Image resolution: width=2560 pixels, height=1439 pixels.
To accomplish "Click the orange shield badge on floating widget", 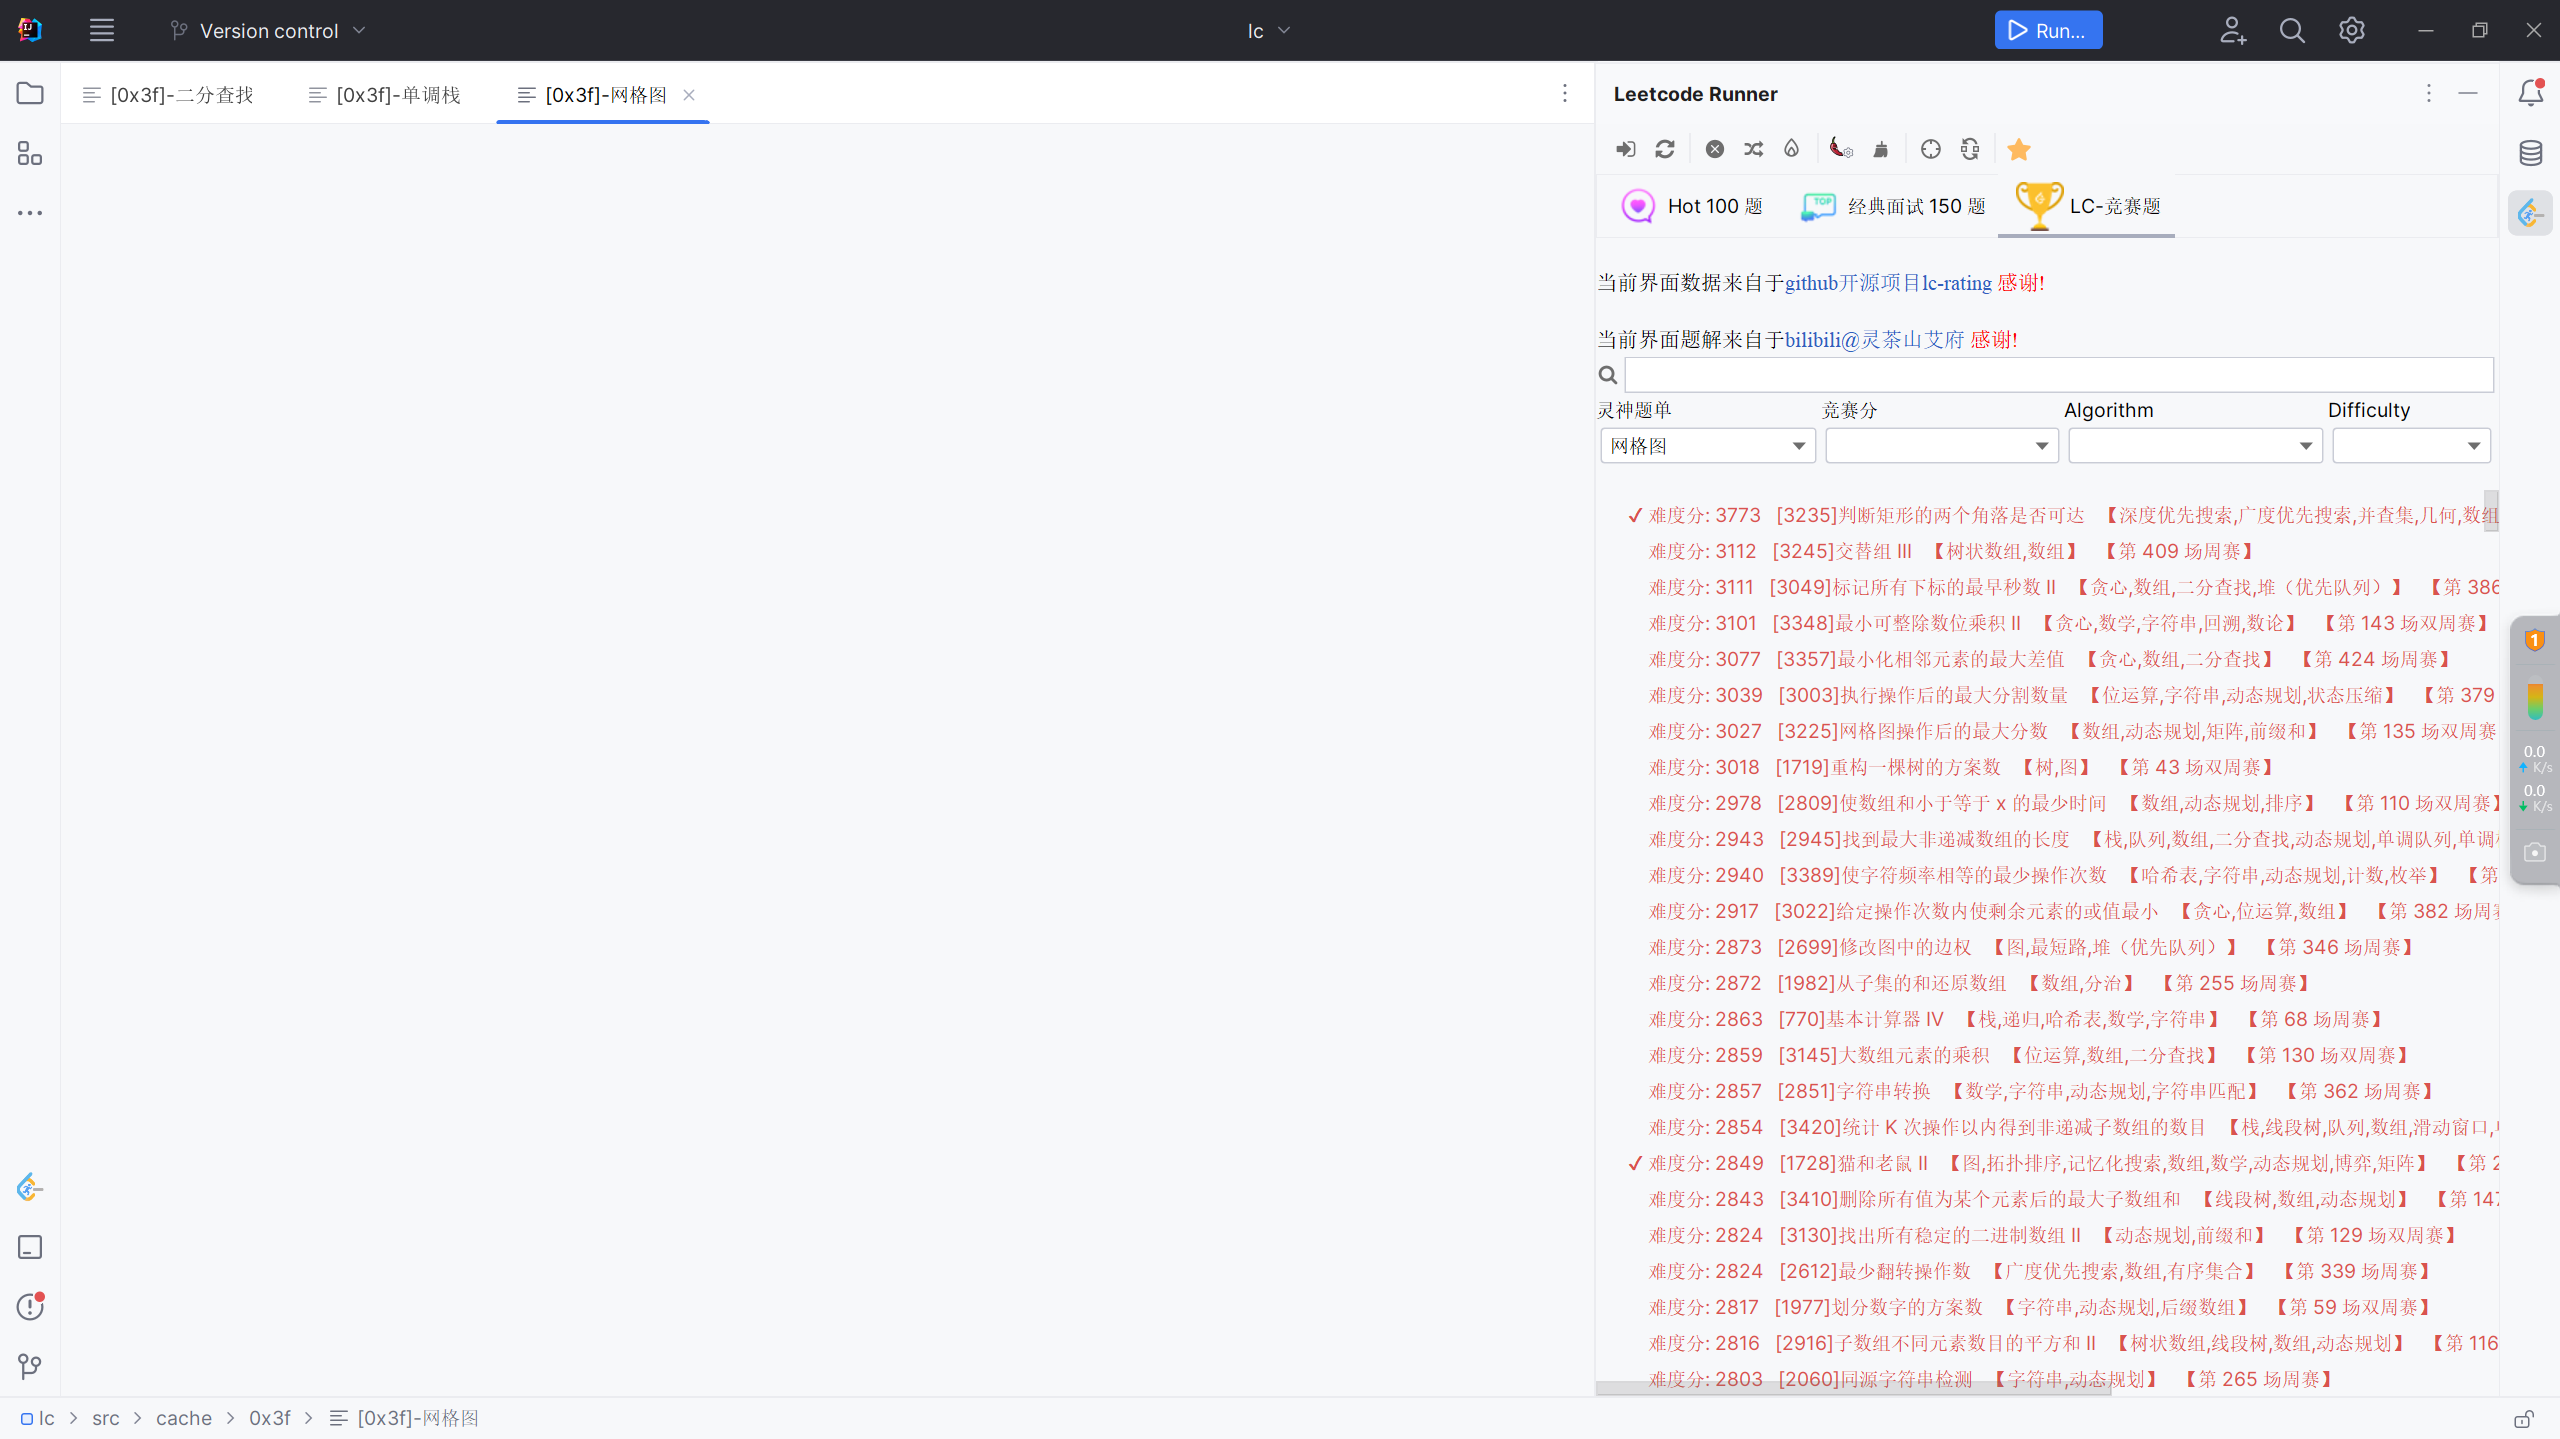I will pos(2535,639).
